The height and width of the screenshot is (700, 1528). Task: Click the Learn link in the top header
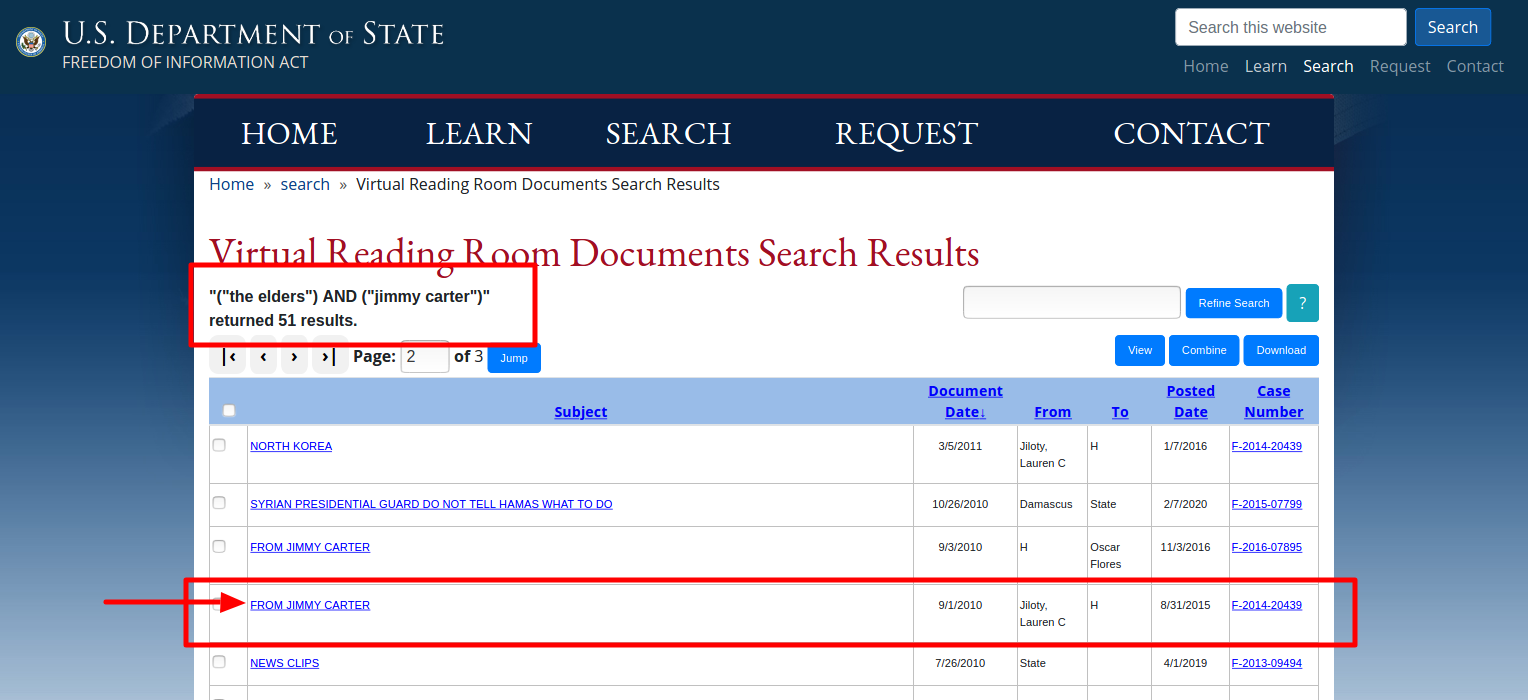pos(1266,66)
